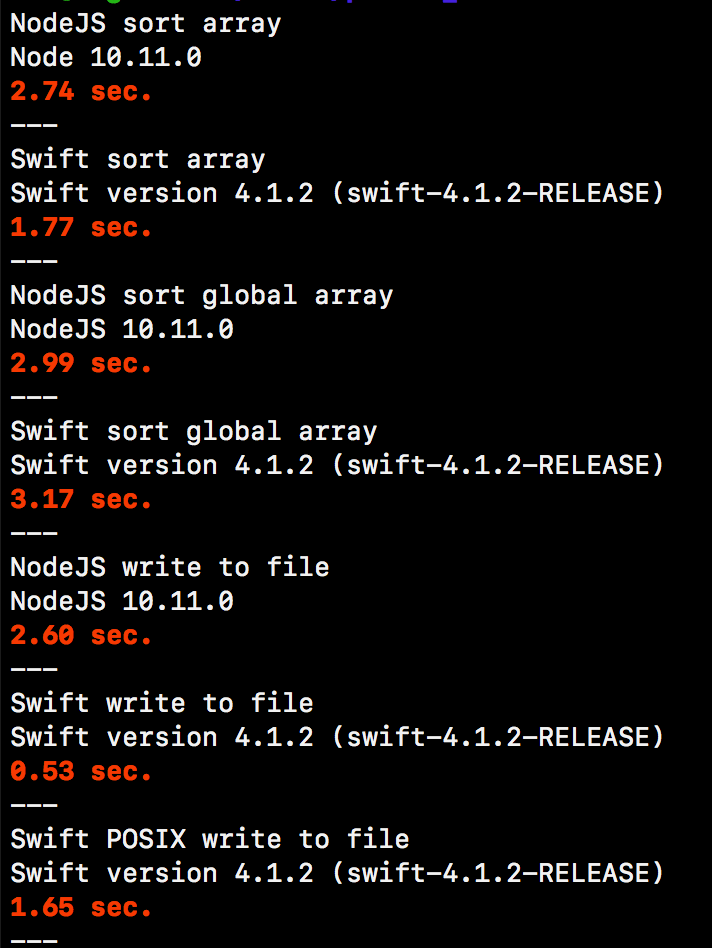Viewport: 712px width, 948px height.
Task: Select the "Swift sort array" heading line
Action: [x=138, y=160]
